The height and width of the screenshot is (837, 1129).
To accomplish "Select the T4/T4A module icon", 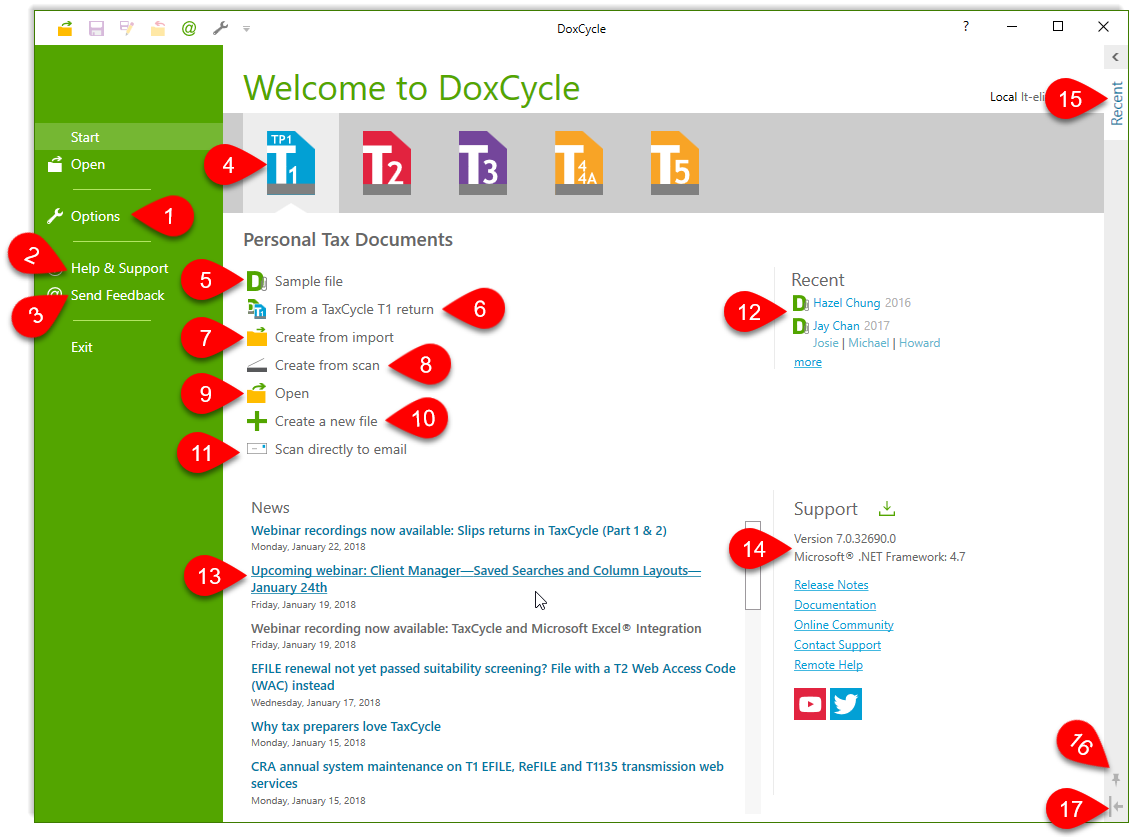I will [x=578, y=163].
